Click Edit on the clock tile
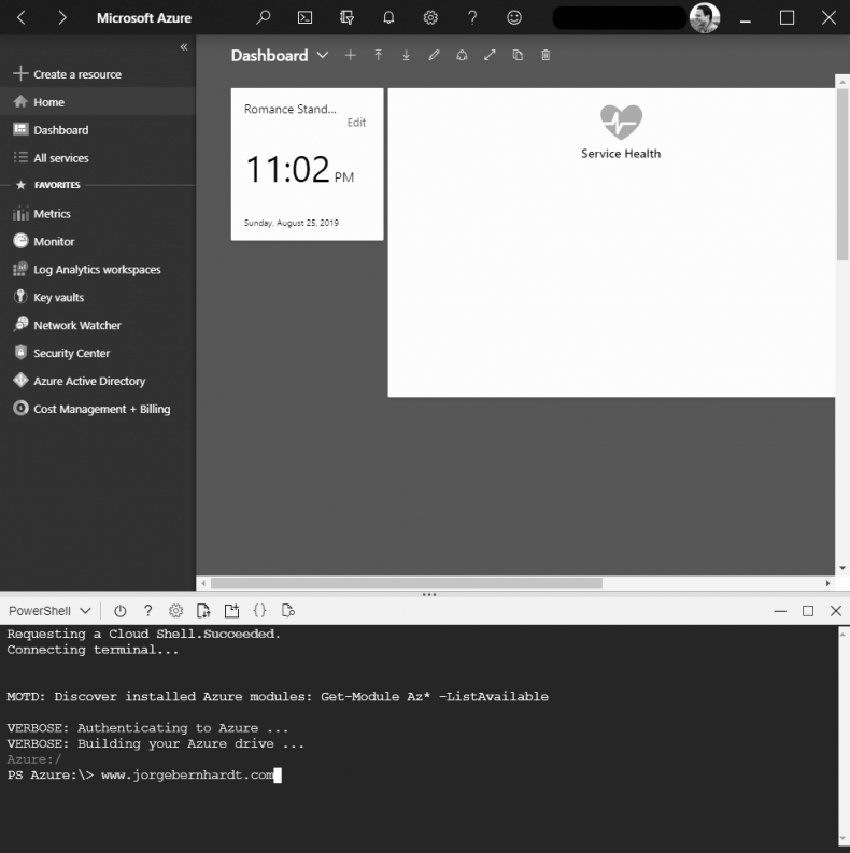The width and height of the screenshot is (850, 853). (357, 122)
